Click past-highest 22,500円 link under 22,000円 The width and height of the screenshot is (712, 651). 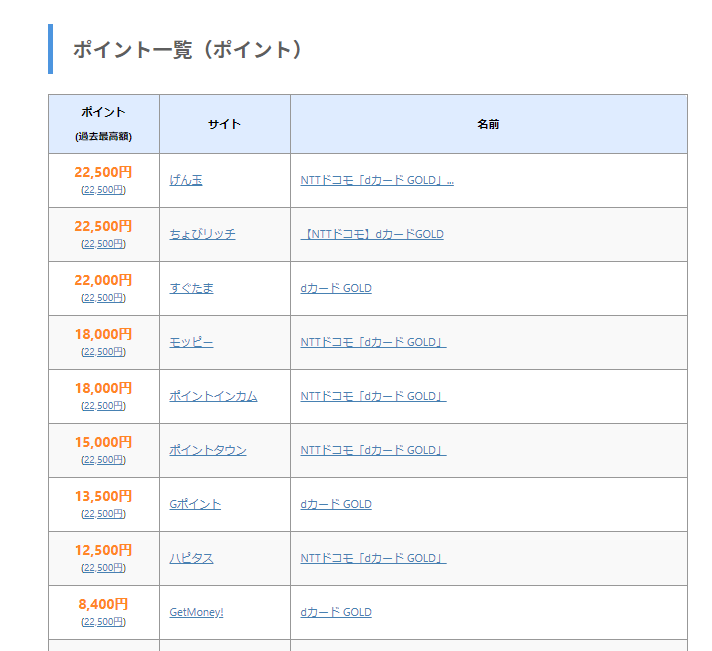click(104, 298)
